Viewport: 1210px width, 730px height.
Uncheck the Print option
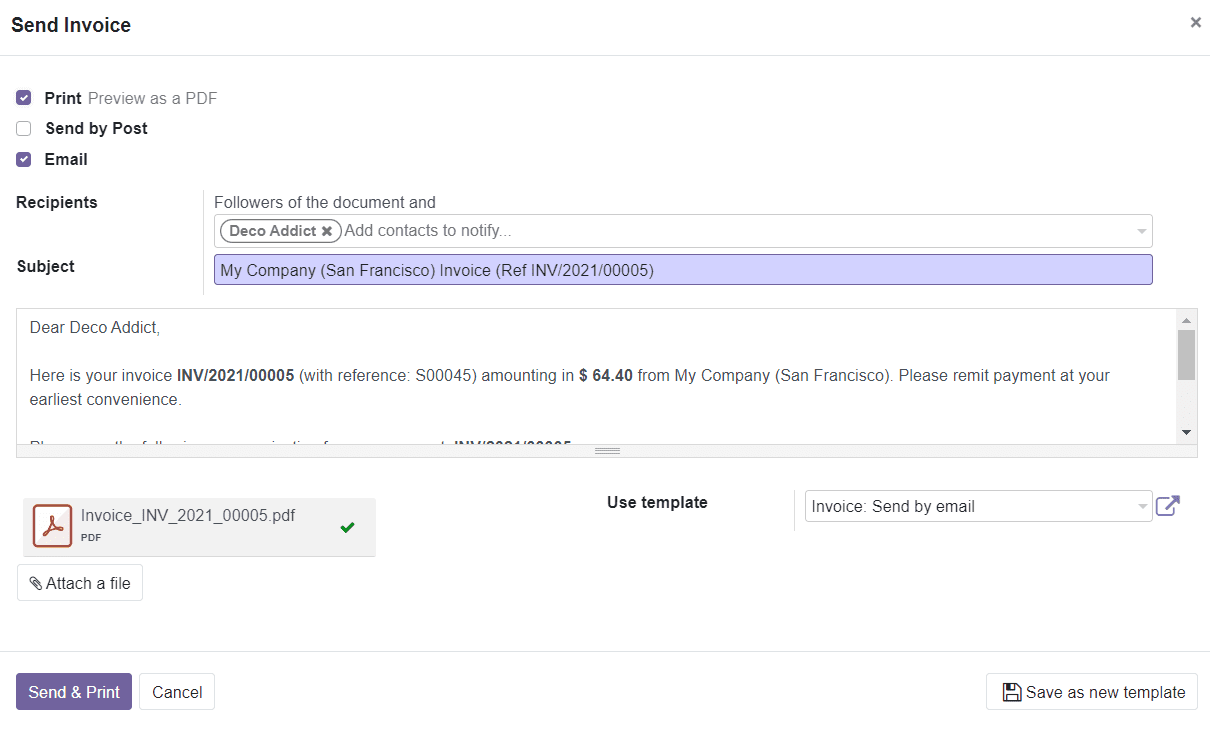point(23,98)
